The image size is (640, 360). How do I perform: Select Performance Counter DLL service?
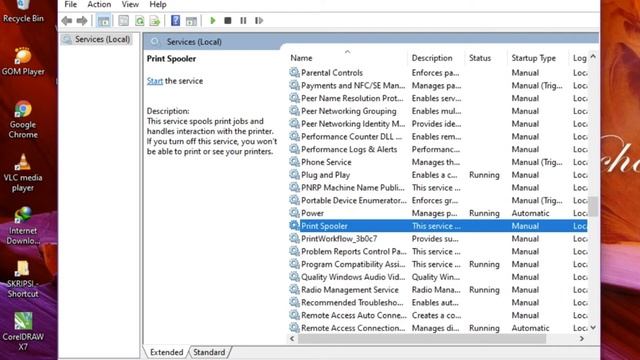click(x=351, y=136)
